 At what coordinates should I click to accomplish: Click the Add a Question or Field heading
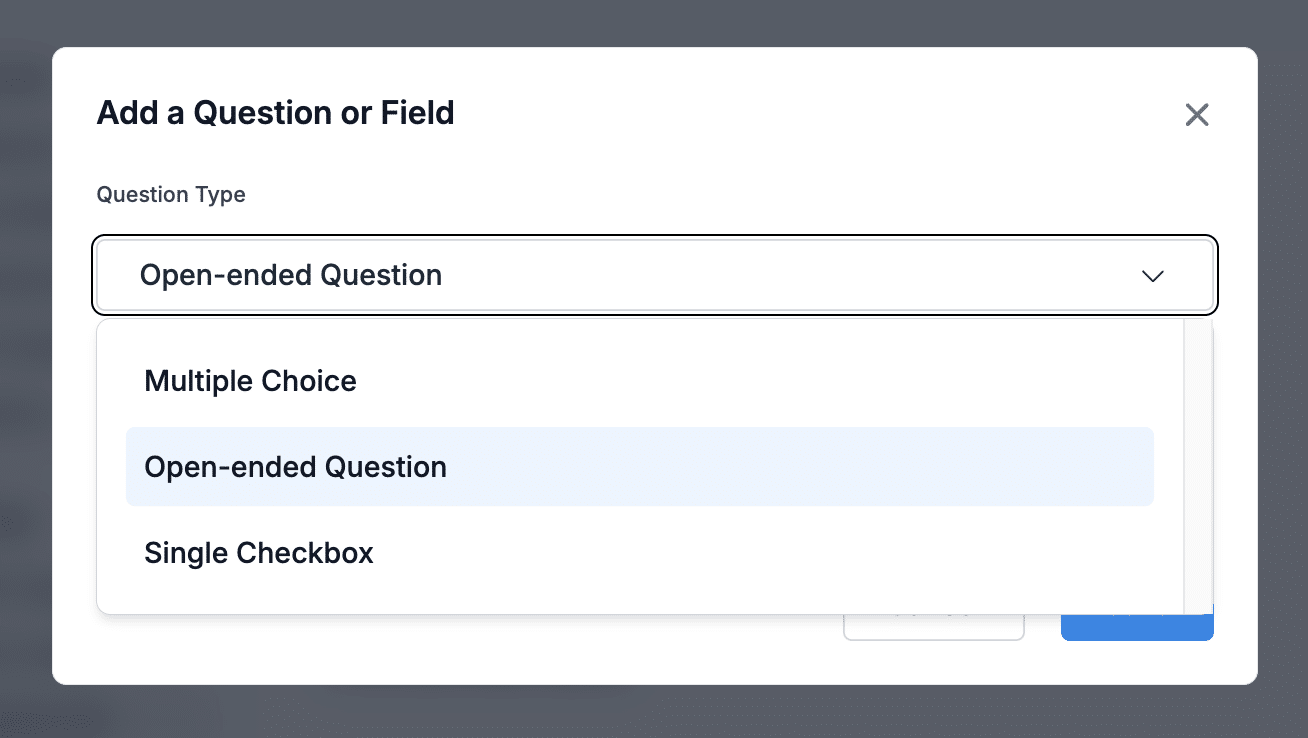point(275,113)
